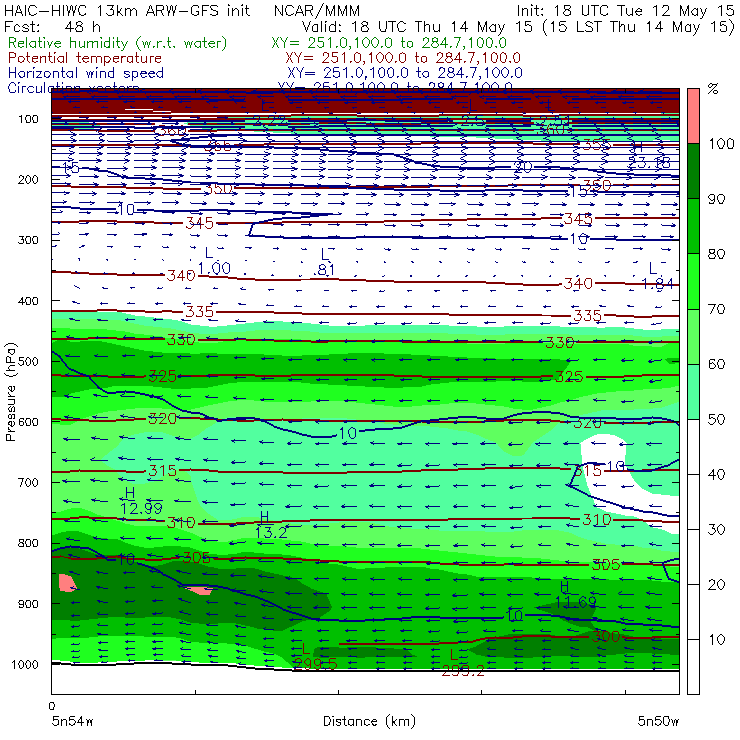Click the 100 hPa pressure axis tick label

28,119
